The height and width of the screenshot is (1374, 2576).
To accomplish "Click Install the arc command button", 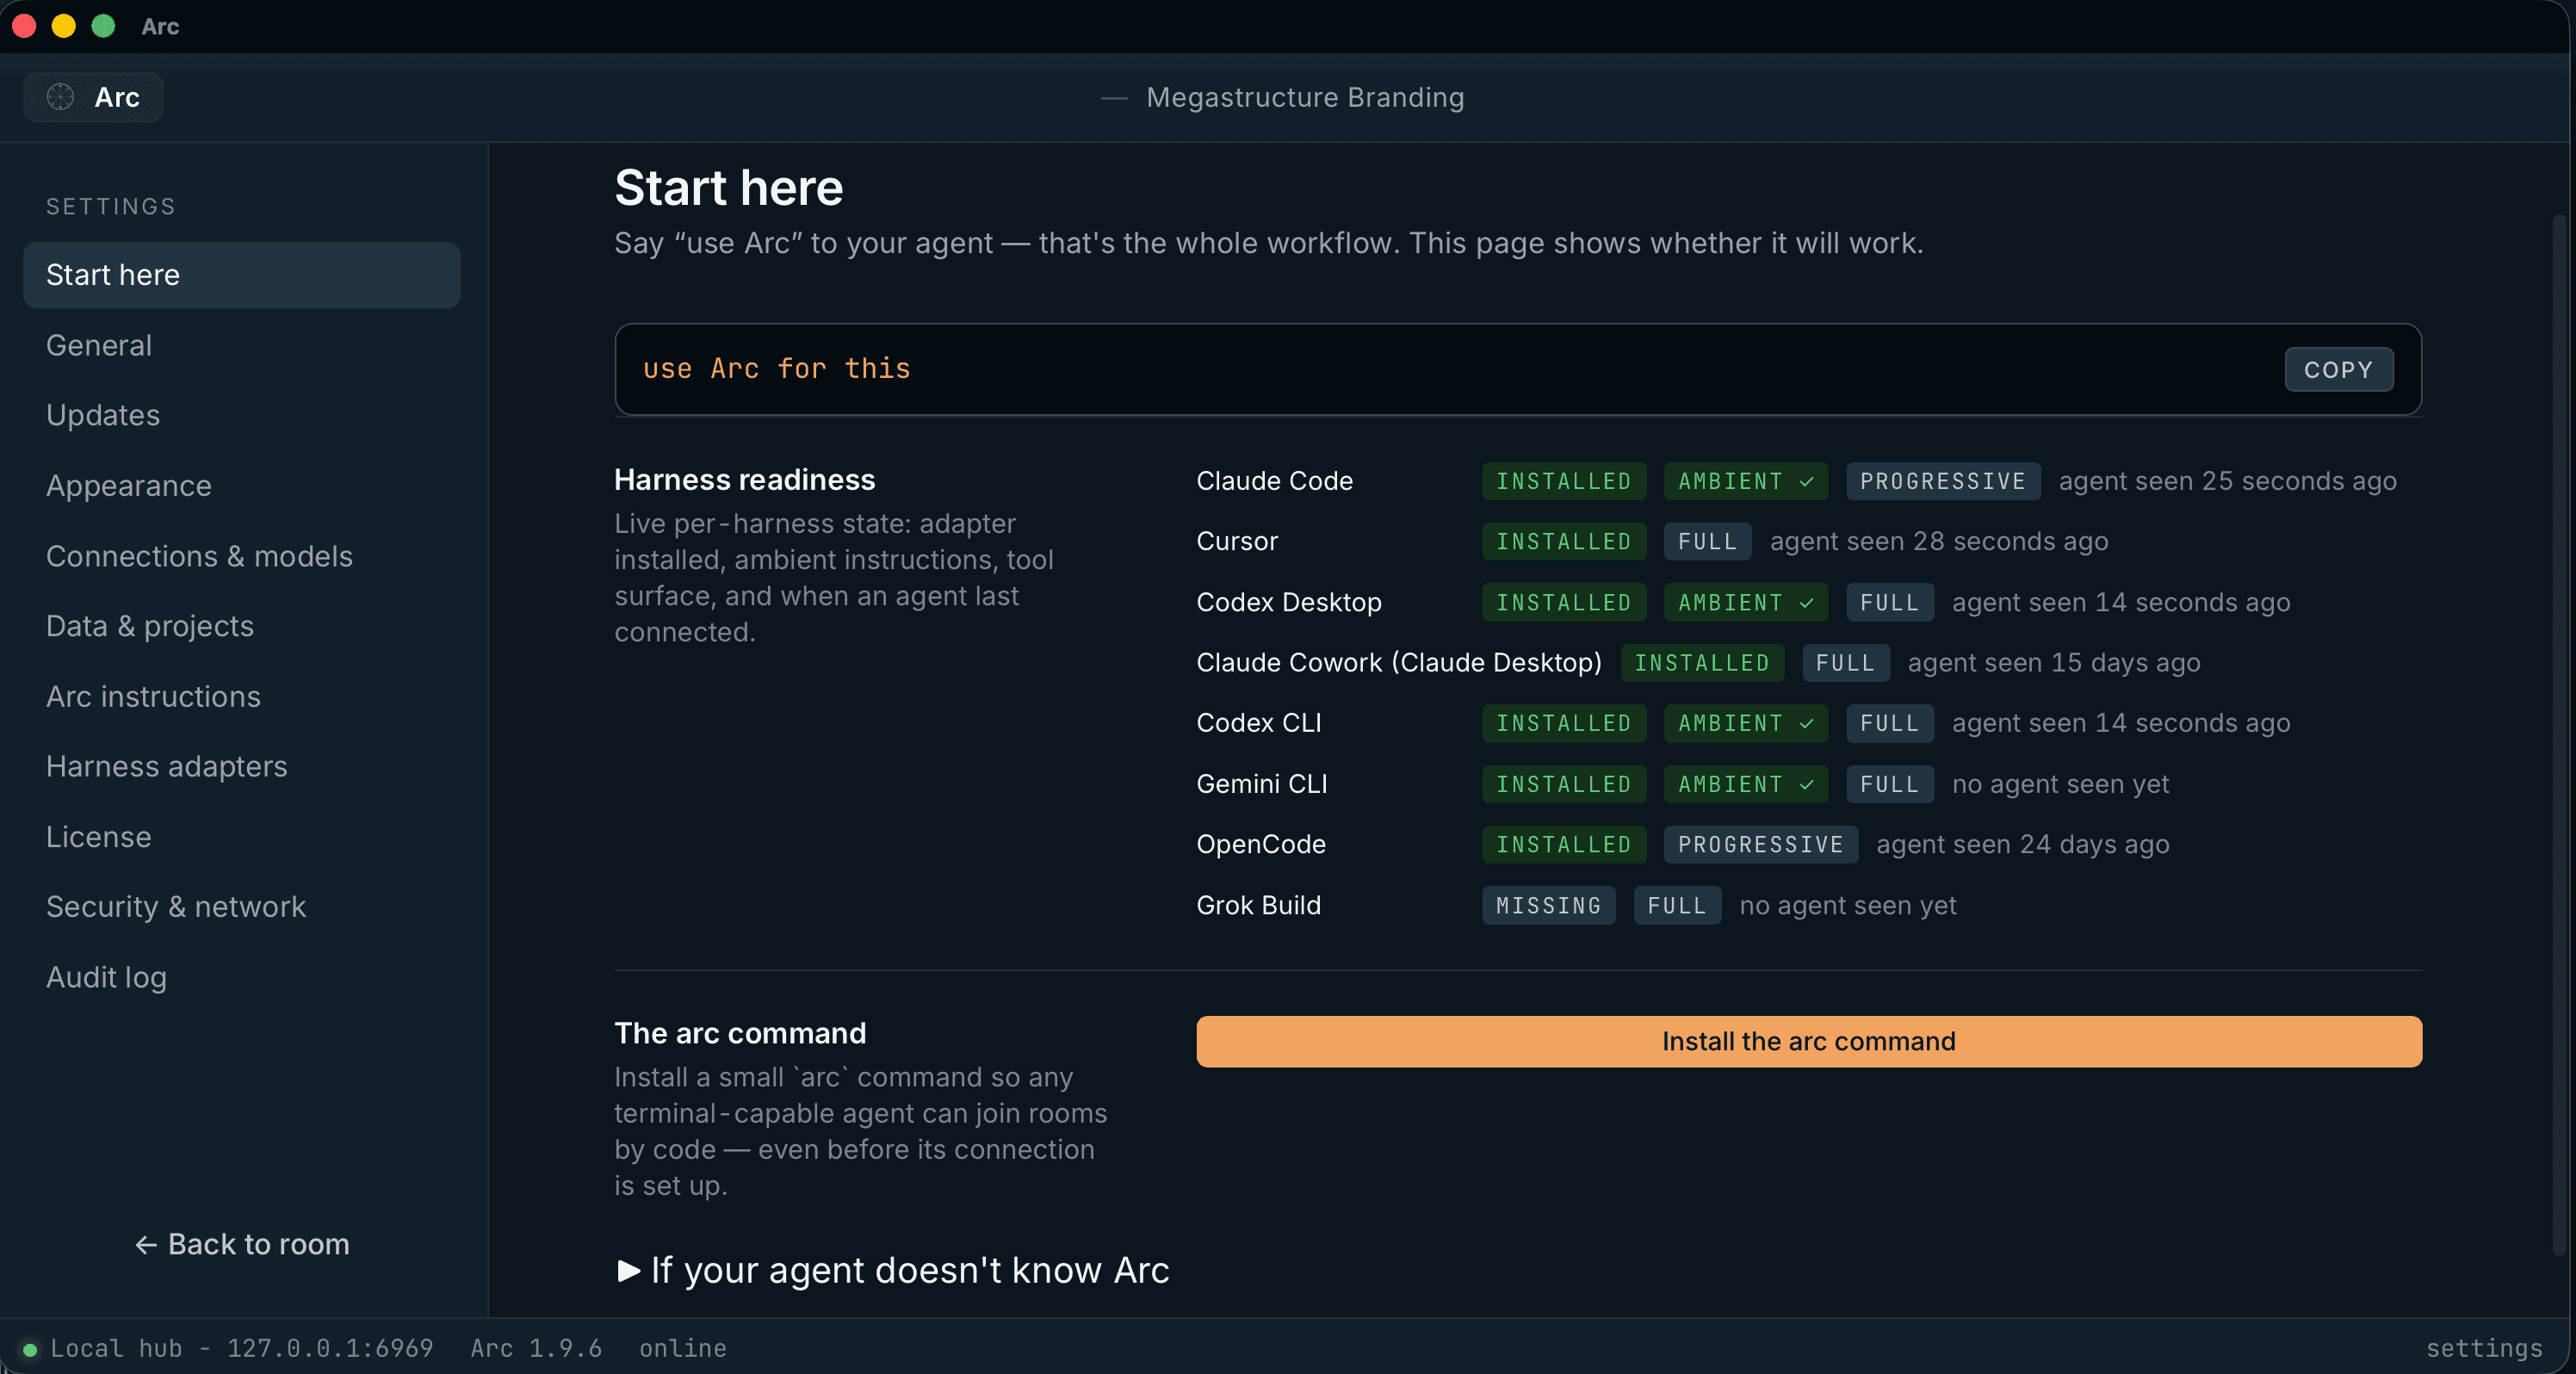I will click(x=1808, y=1041).
